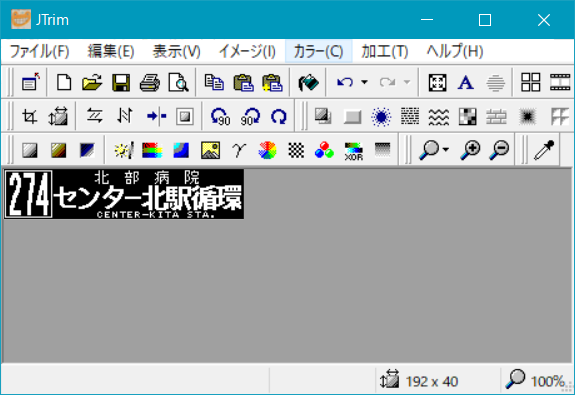The height and width of the screenshot is (395, 575).
Task: Click the RGB three balls icon
Action: [325, 150]
